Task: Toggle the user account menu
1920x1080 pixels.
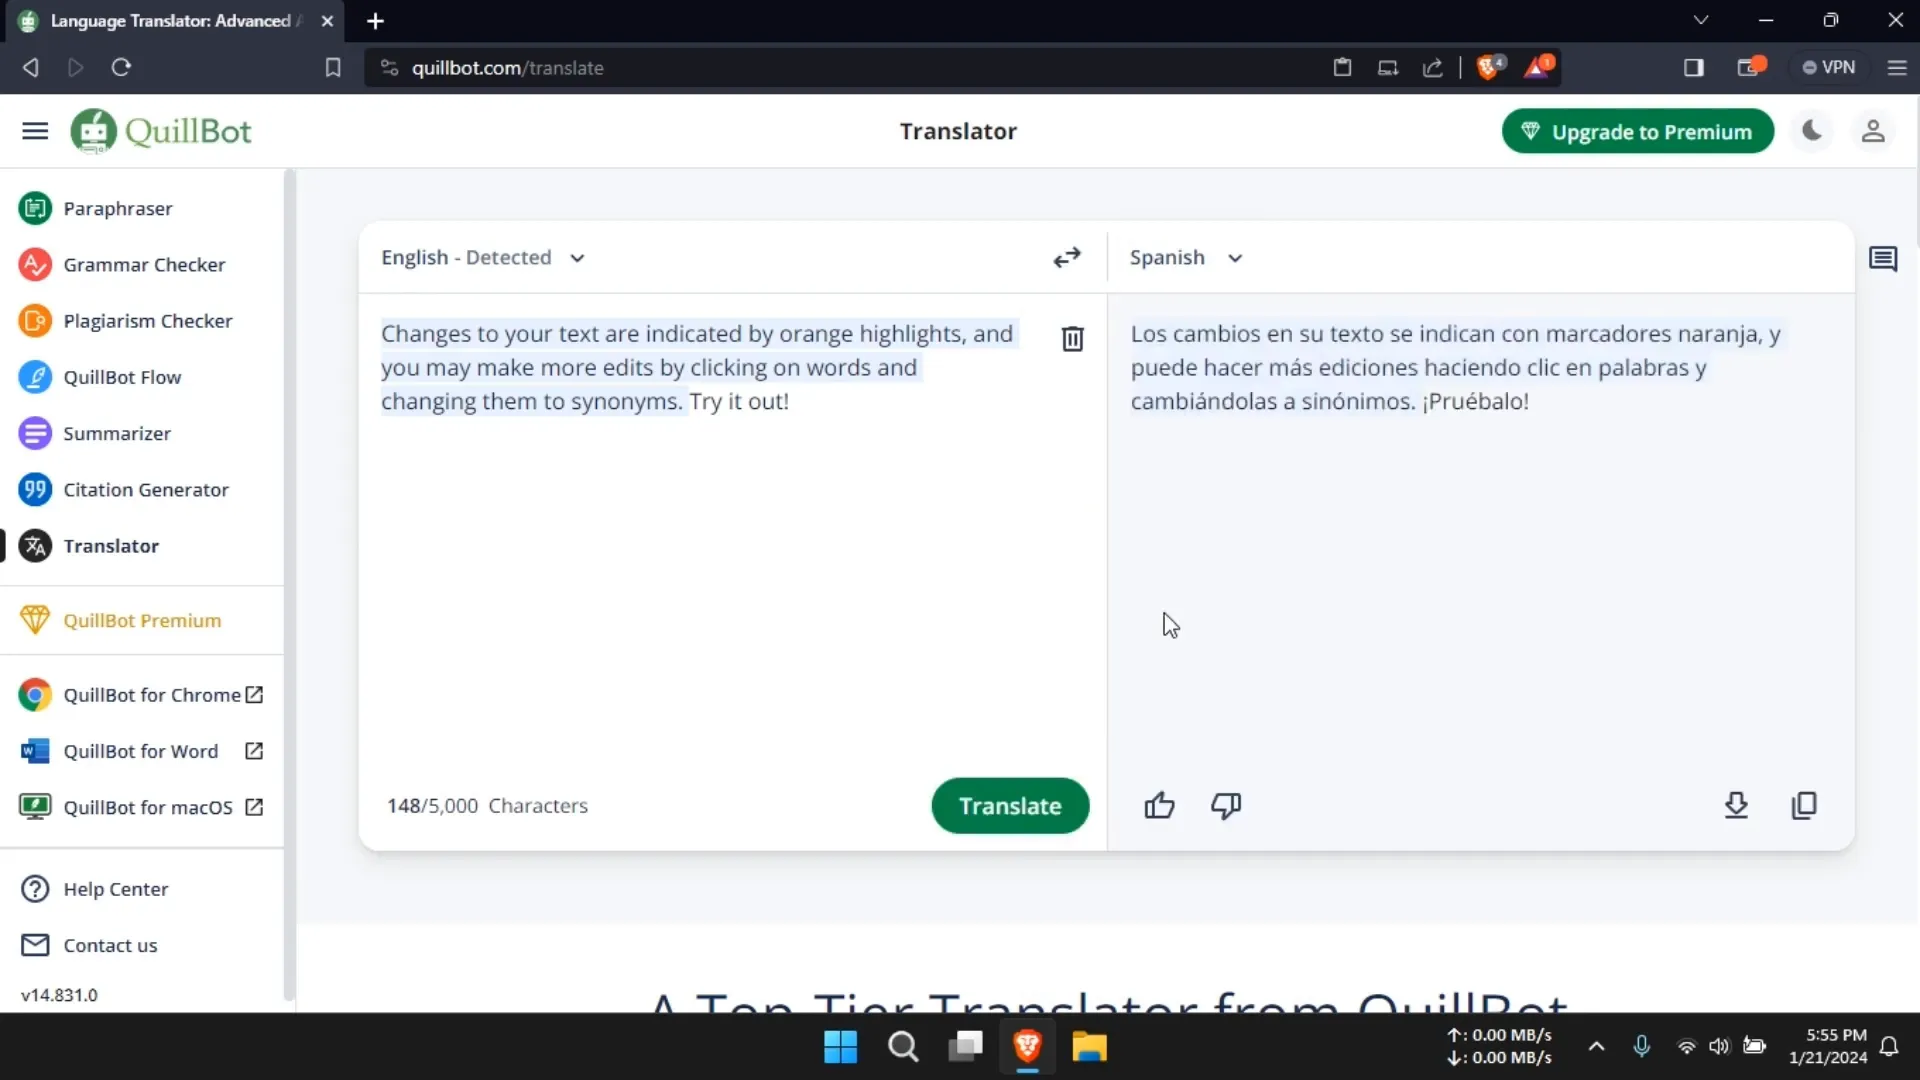Action: coord(1873,131)
